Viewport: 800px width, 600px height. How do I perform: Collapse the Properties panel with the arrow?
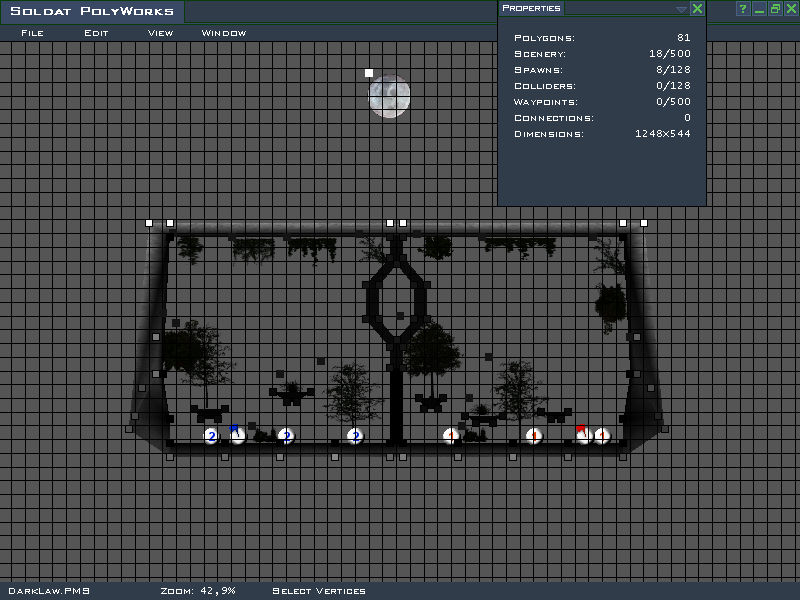[x=681, y=9]
